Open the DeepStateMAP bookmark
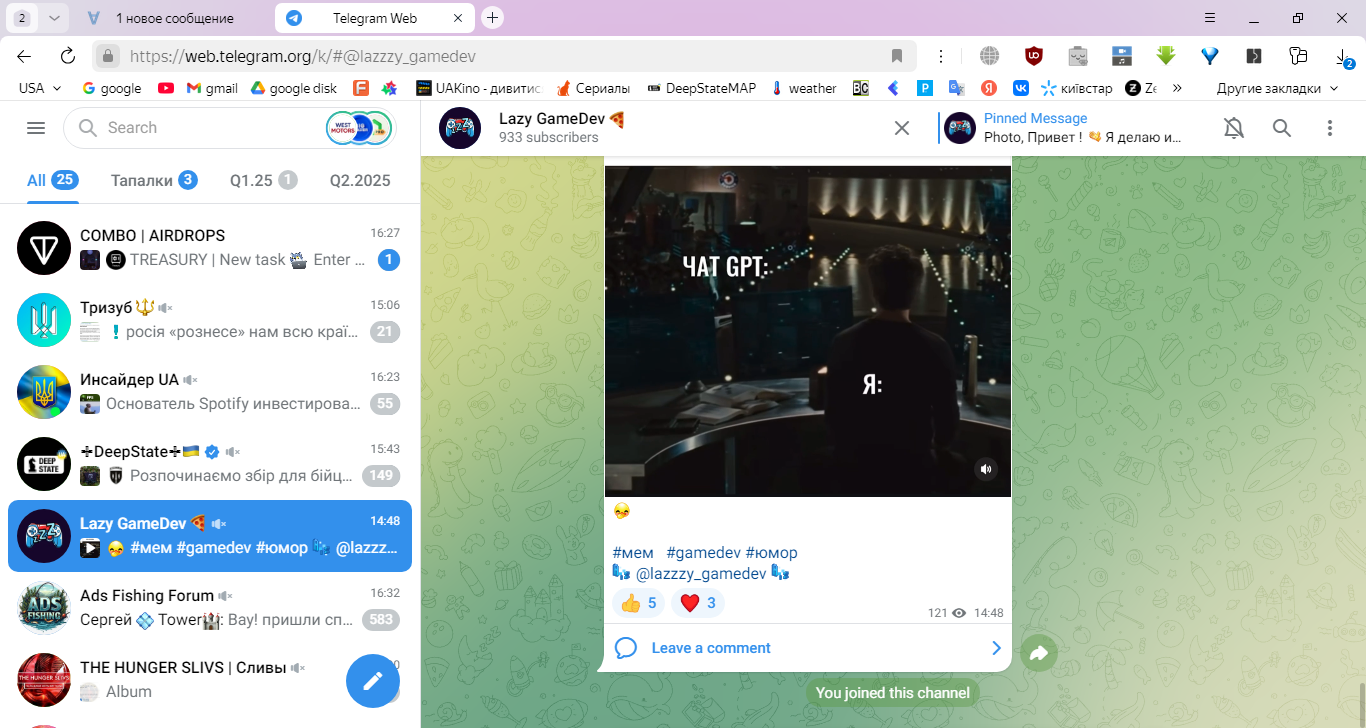 [702, 88]
